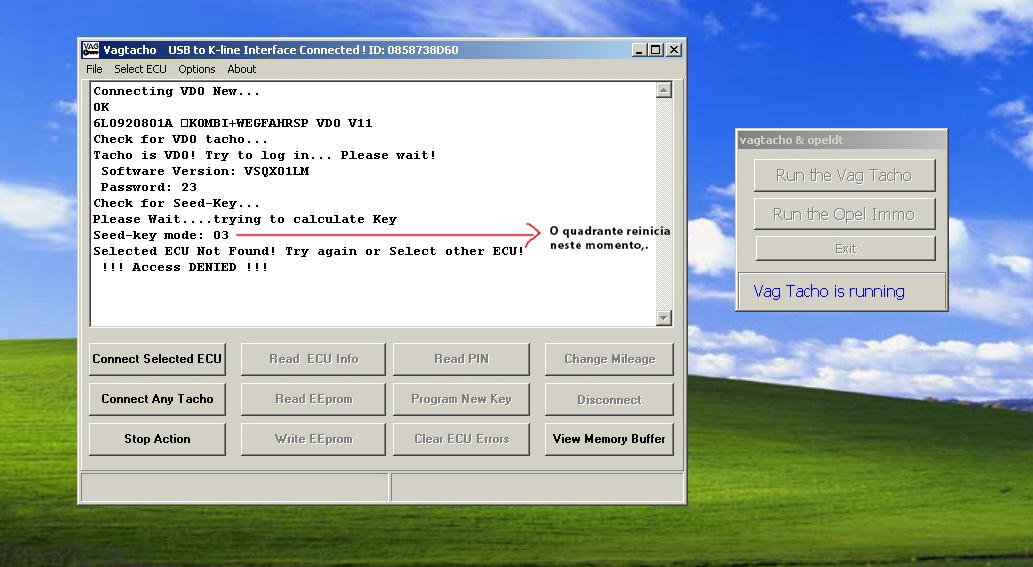Maximize the Vagtacho window

coord(656,50)
